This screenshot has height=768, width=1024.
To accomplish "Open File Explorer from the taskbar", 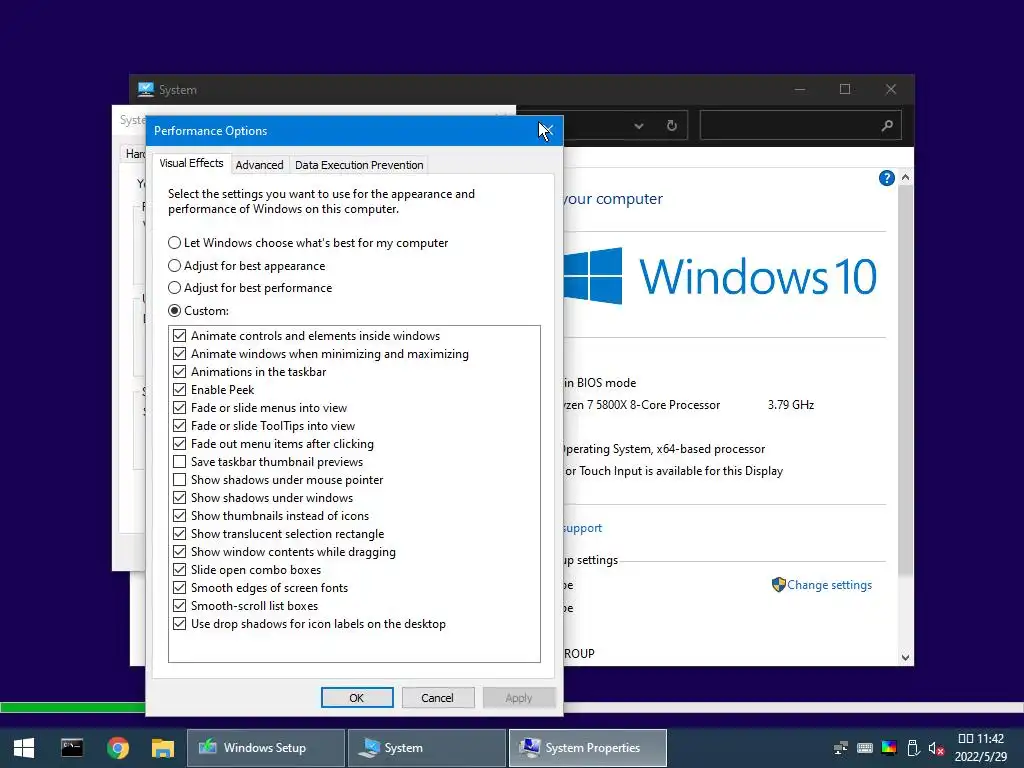I will click(x=163, y=748).
